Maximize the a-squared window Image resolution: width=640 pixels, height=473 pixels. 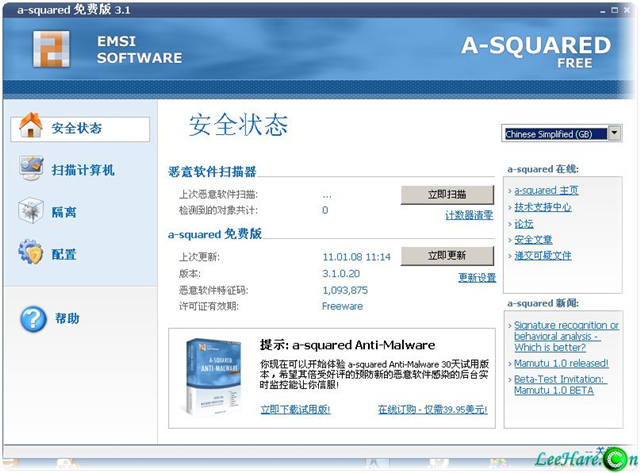coord(615,10)
